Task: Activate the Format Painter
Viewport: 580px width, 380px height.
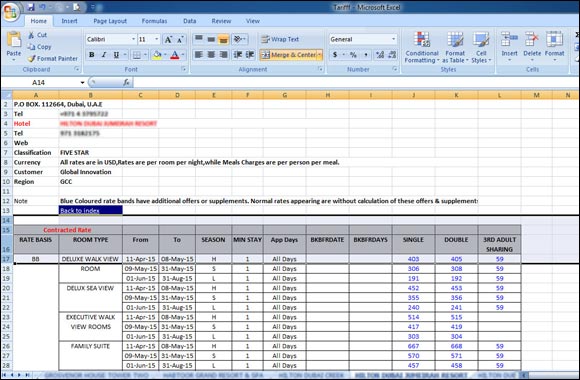Action: pos(53,58)
